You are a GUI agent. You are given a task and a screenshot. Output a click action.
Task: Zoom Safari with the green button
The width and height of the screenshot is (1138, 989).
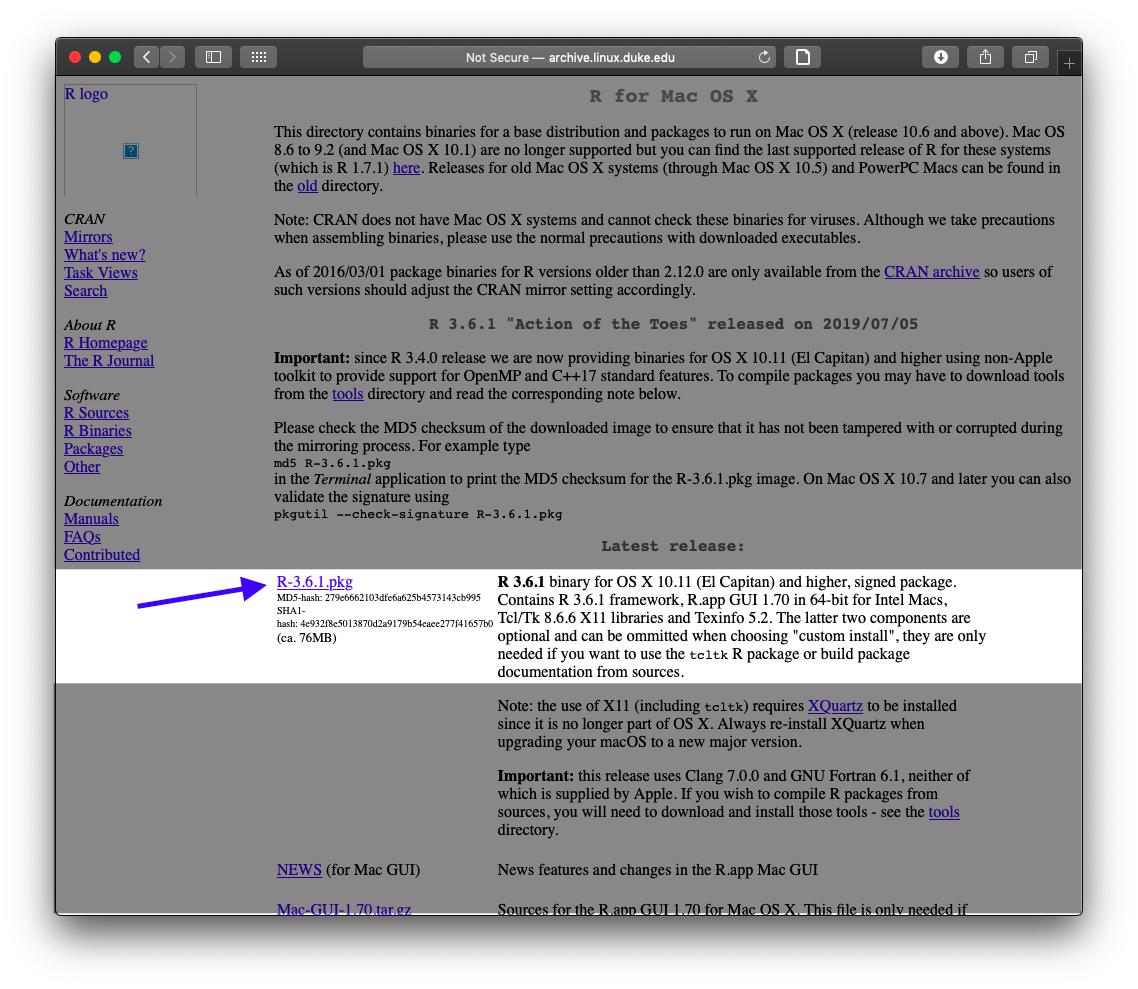[x=115, y=57]
